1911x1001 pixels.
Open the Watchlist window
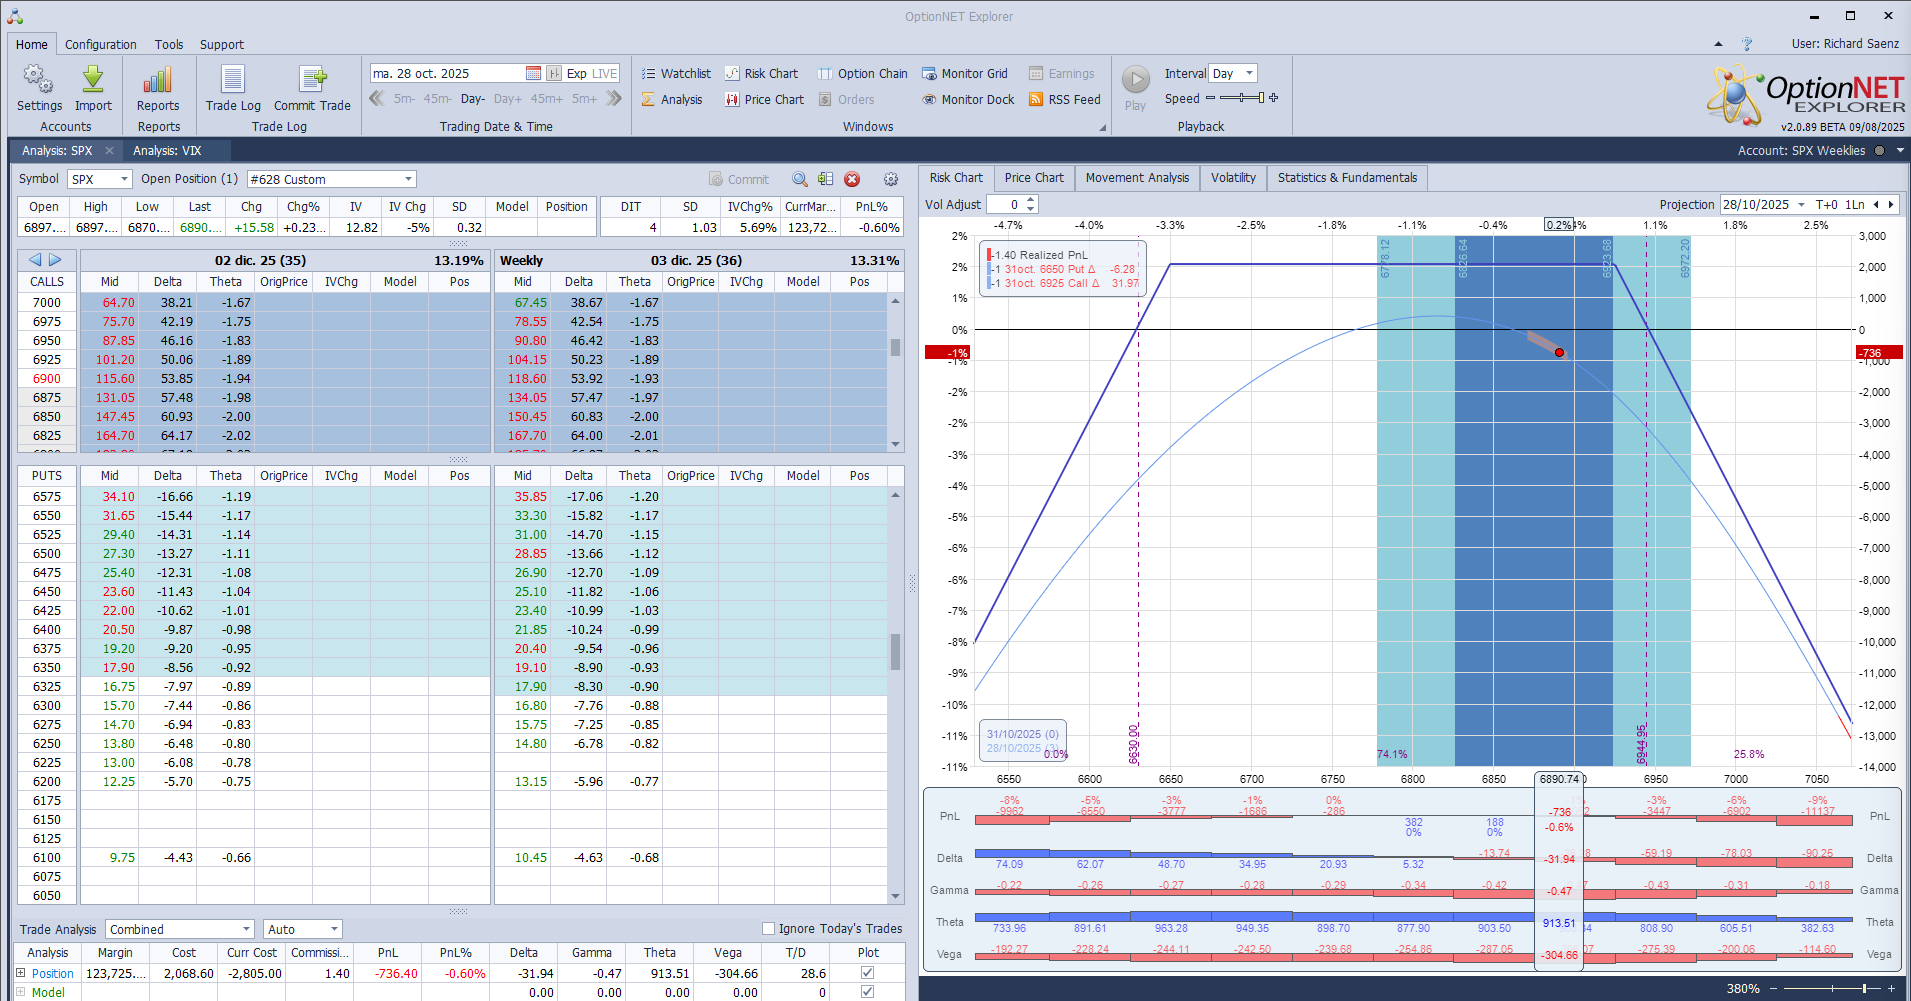coord(676,73)
